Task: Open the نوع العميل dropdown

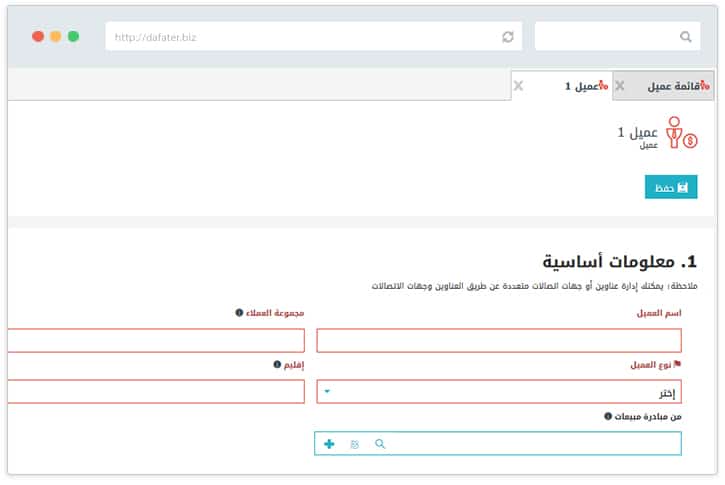Action: tap(499, 392)
